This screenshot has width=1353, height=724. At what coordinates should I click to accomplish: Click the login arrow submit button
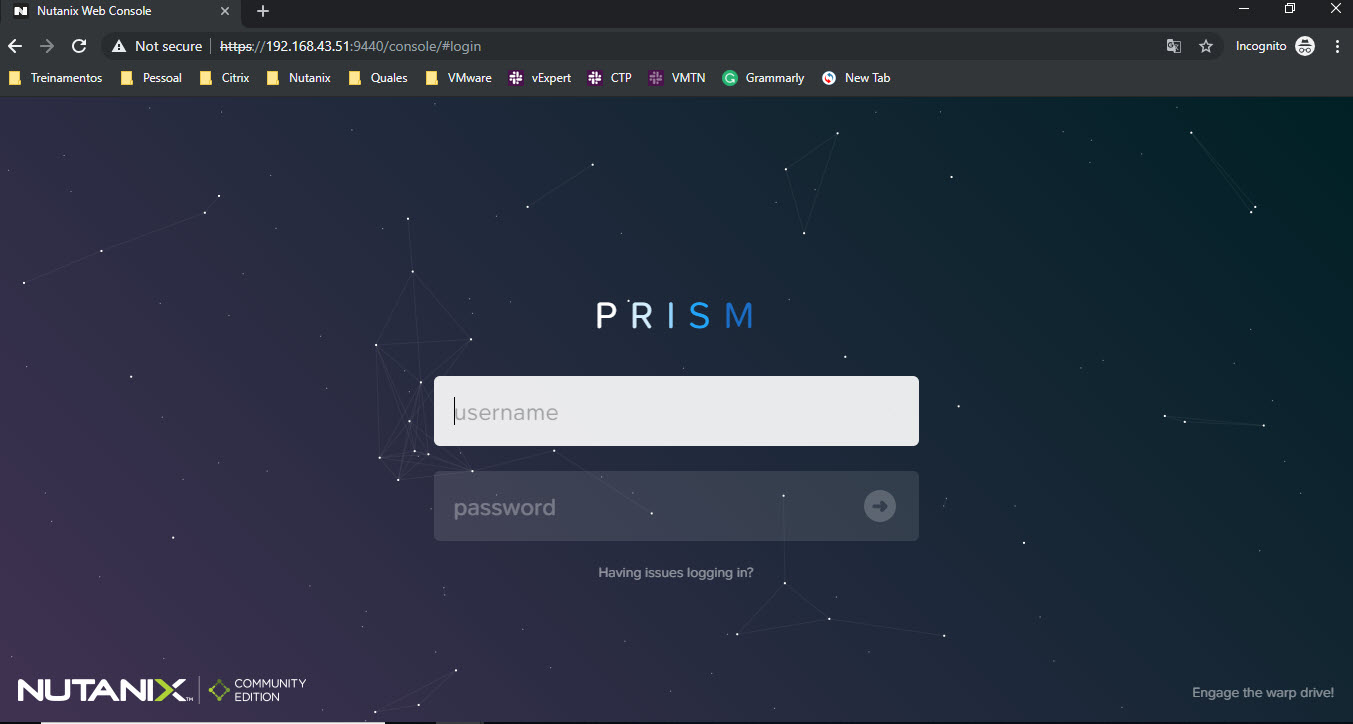point(879,506)
